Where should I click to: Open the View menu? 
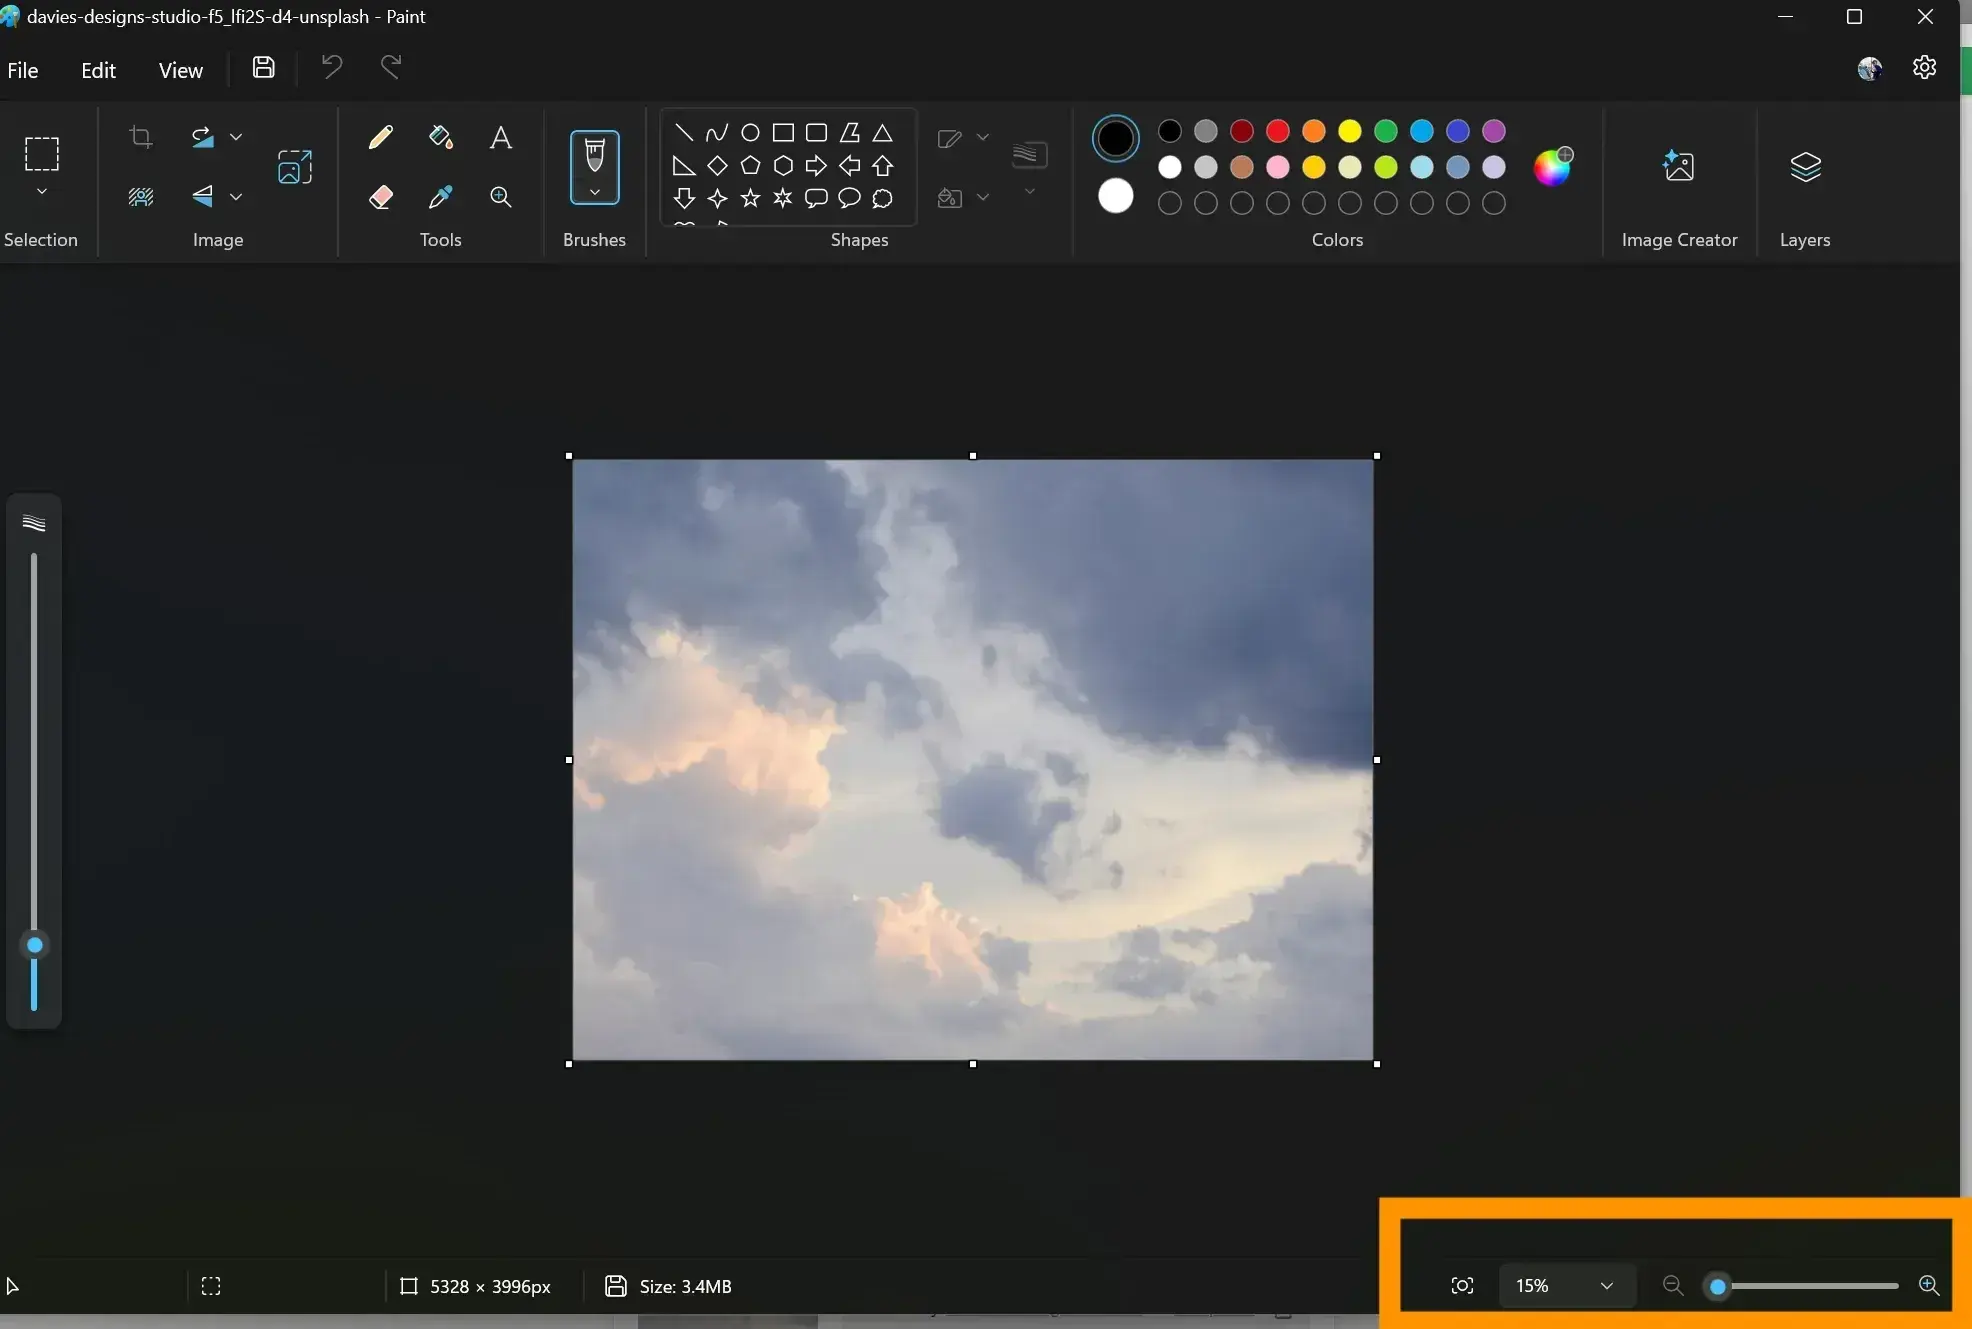tap(181, 69)
